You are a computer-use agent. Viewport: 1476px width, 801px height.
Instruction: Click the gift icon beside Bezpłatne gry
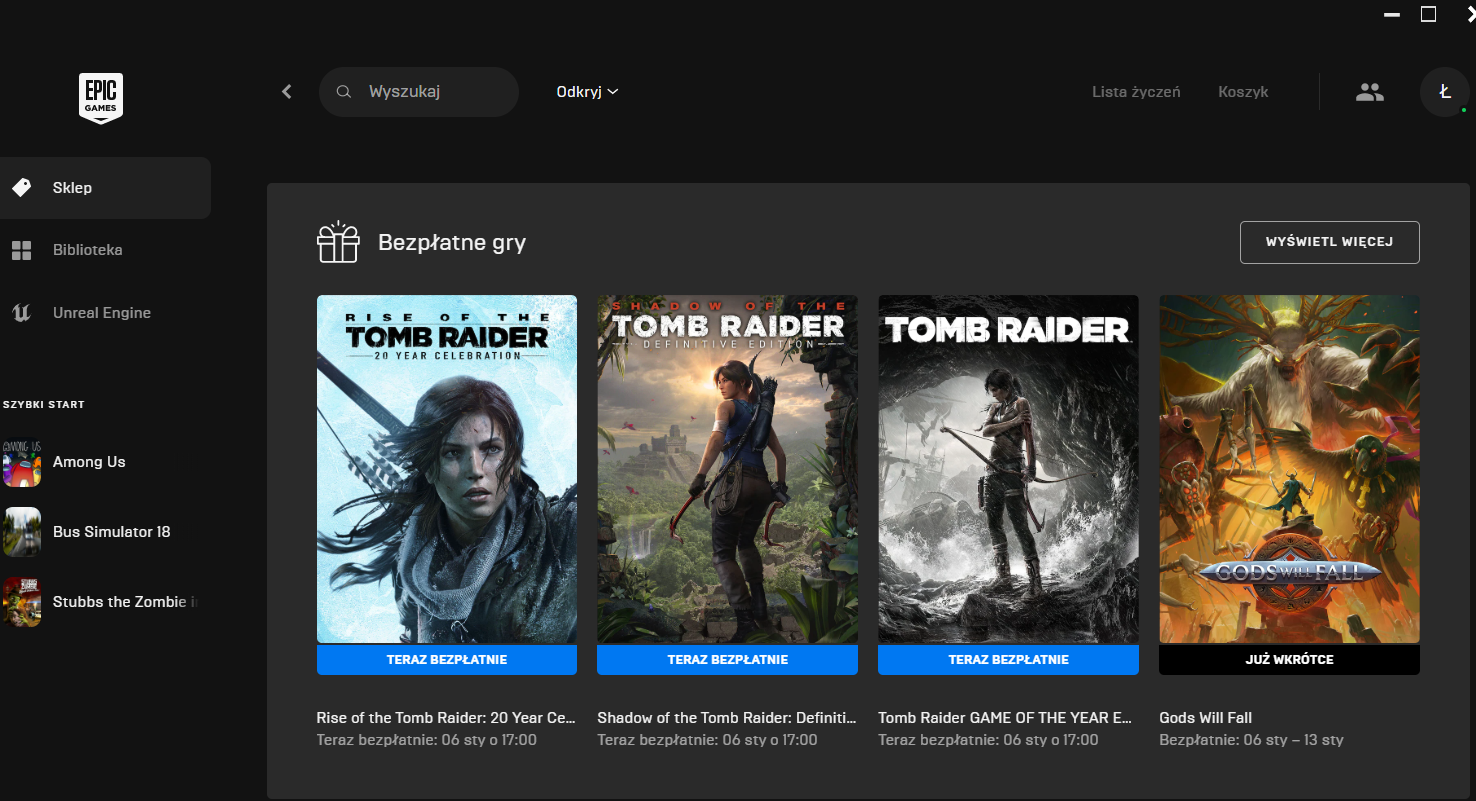coord(338,242)
